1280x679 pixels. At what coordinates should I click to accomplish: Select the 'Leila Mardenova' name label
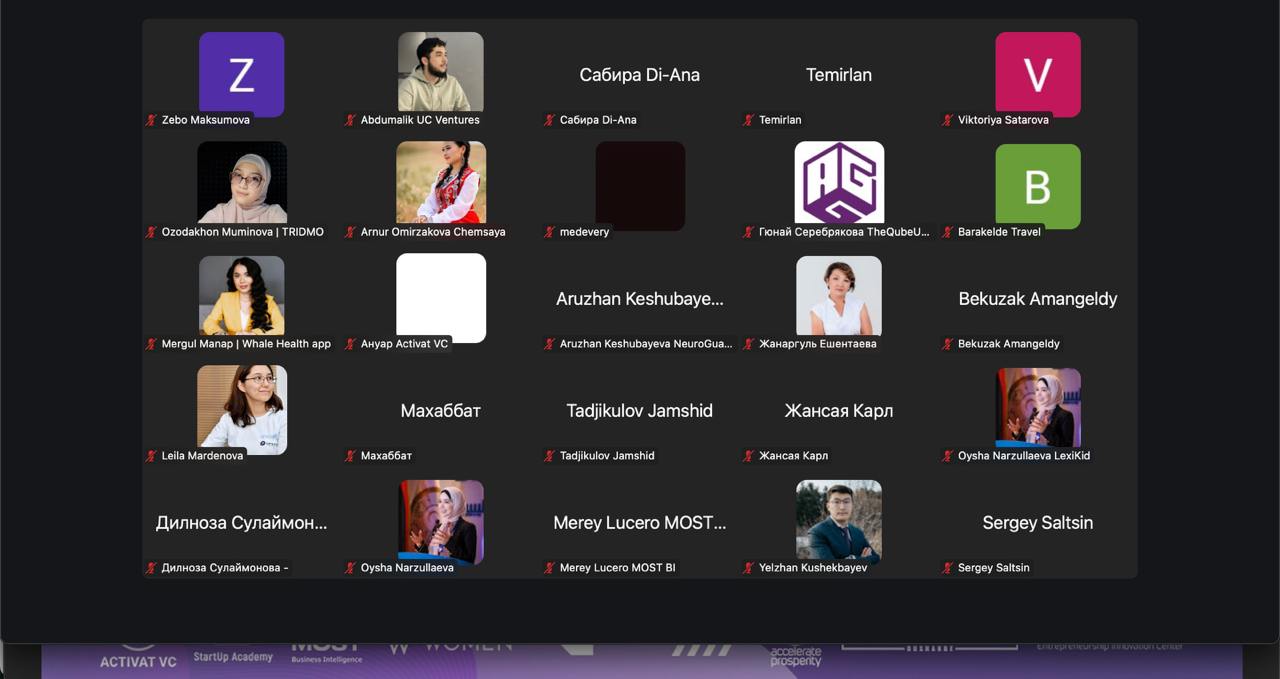(202, 456)
